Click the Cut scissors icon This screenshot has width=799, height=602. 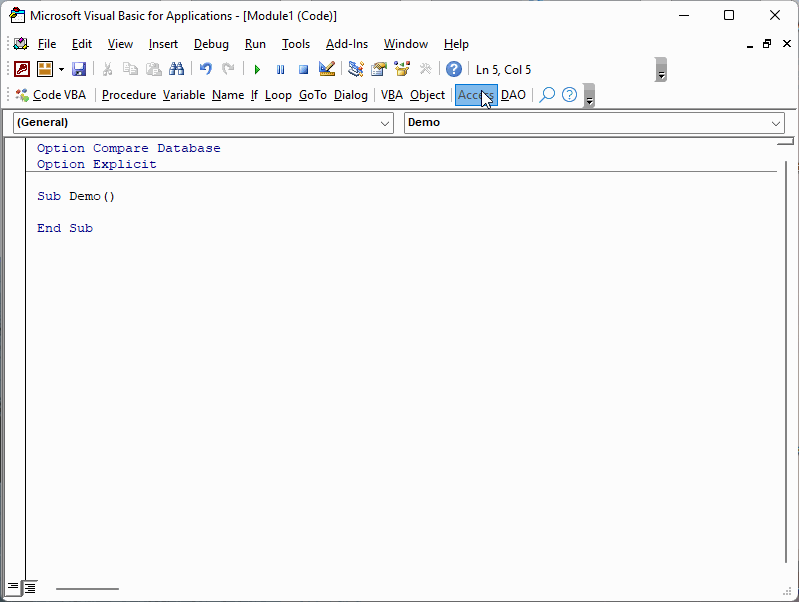107,69
